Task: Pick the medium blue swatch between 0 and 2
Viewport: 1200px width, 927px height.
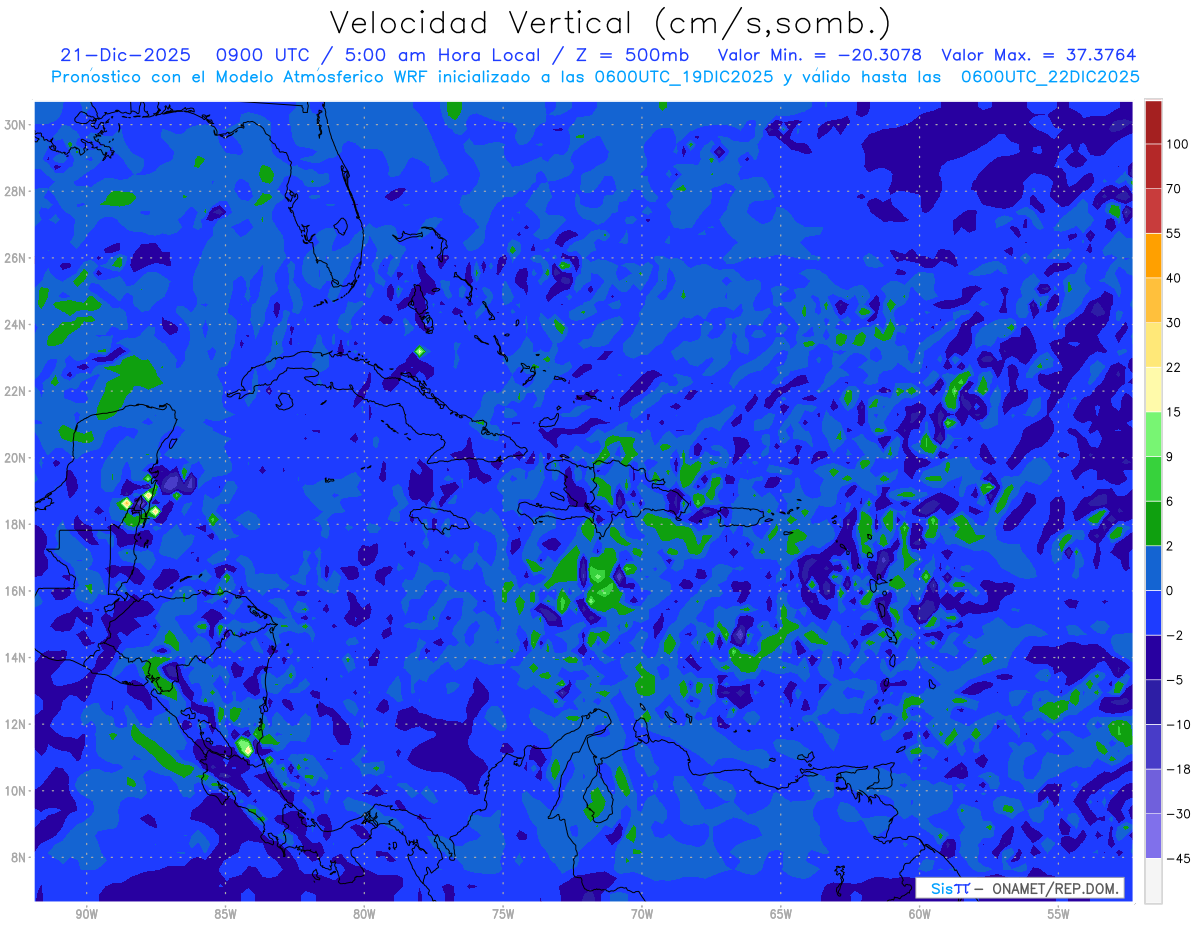Action: [x=1153, y=568]
